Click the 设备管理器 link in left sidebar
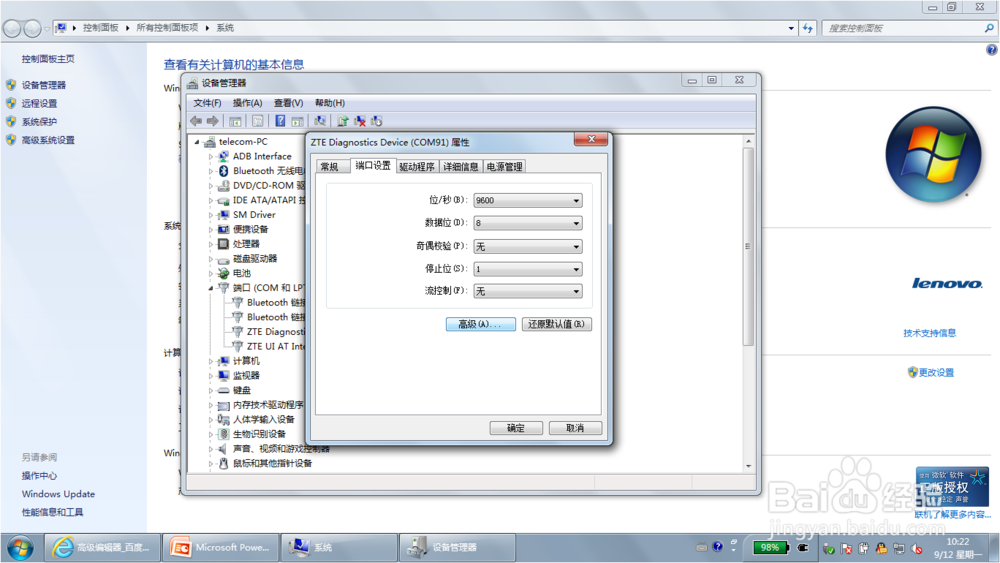The width and height of the screenshot is (1000, 563). point(44,85)
